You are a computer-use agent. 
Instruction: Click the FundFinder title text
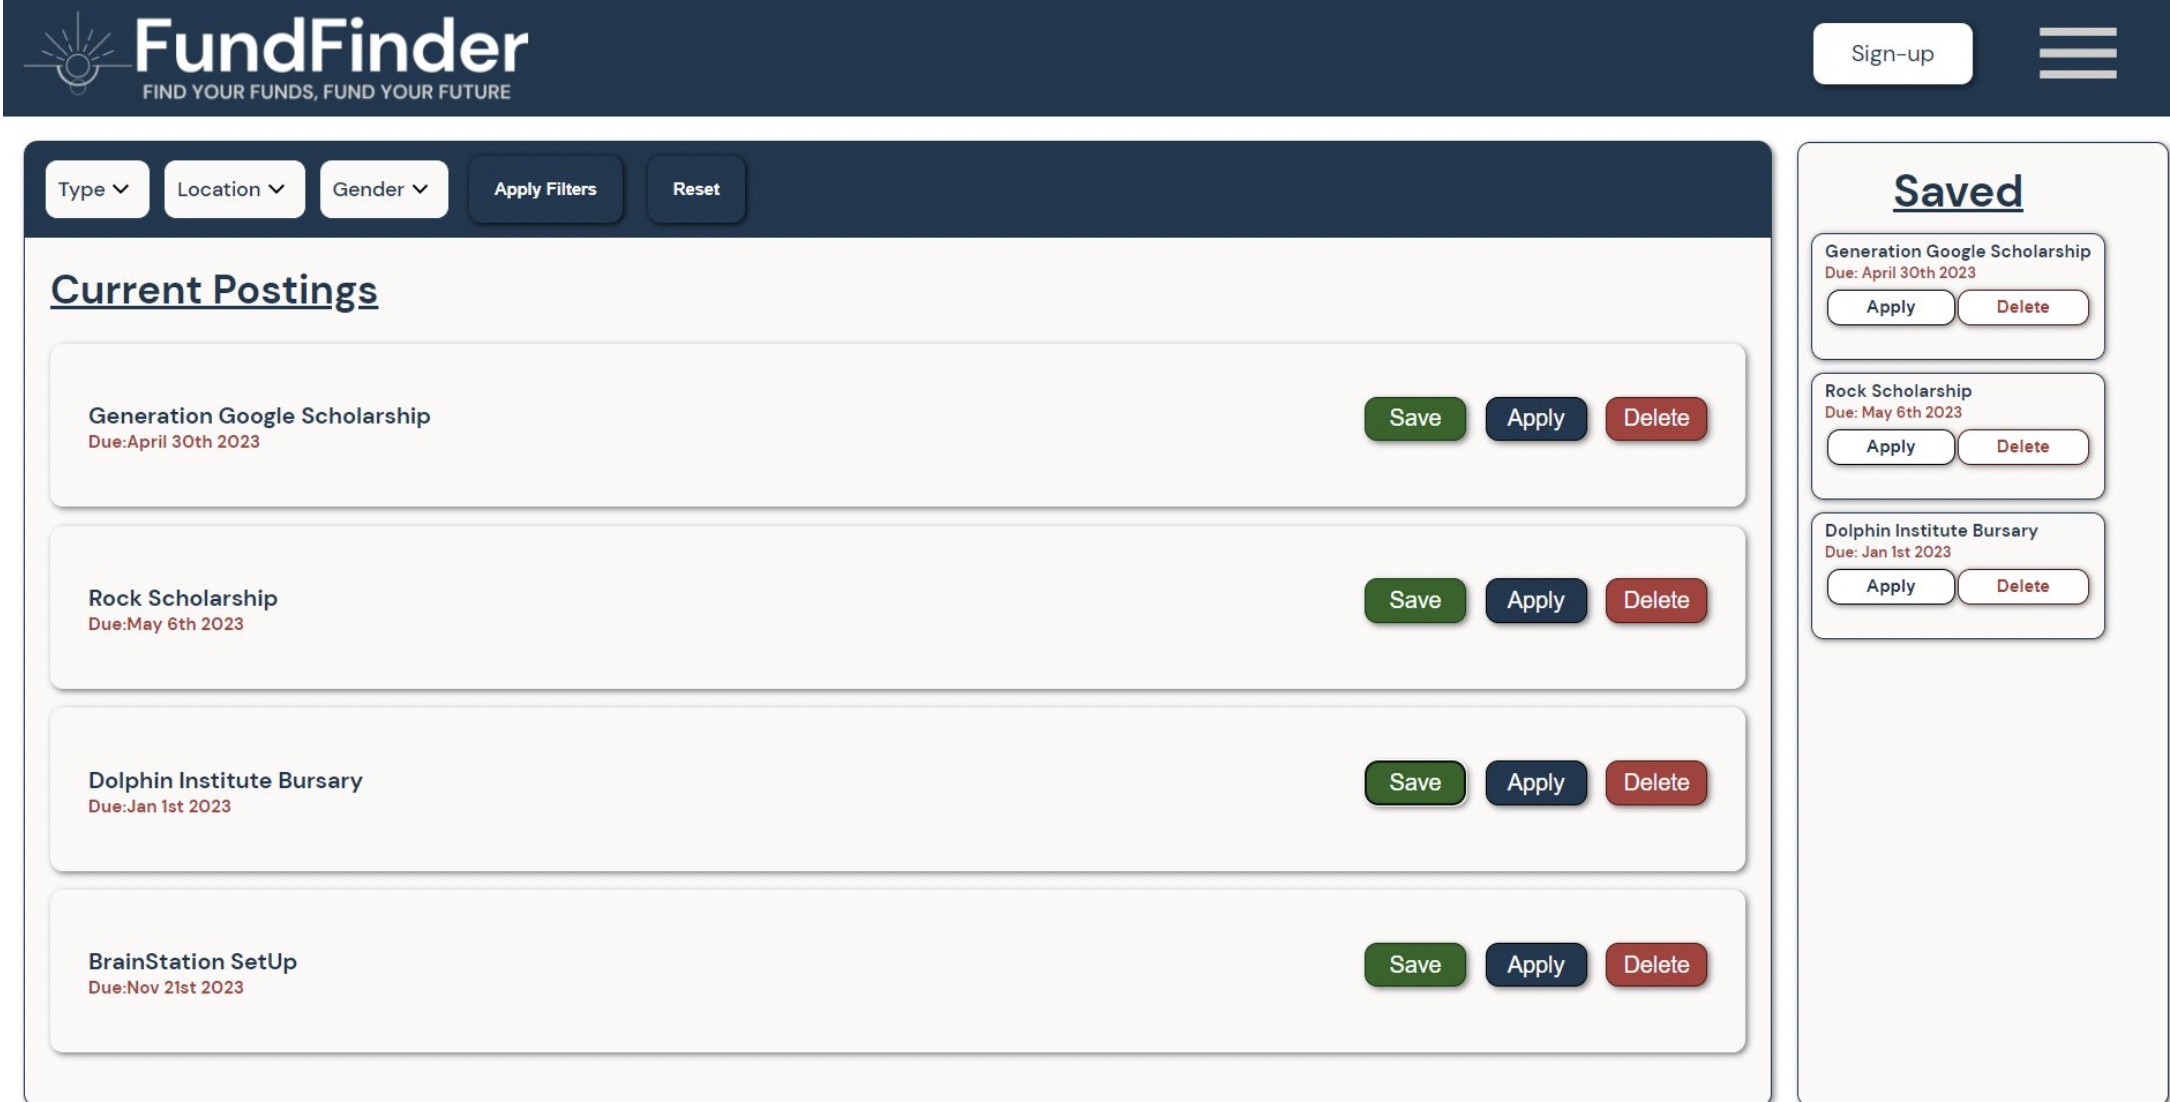[x=331, y=46]
